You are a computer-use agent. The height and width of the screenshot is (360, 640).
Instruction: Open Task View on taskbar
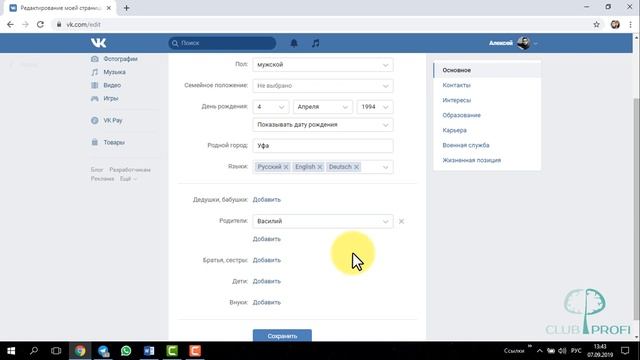56,351
